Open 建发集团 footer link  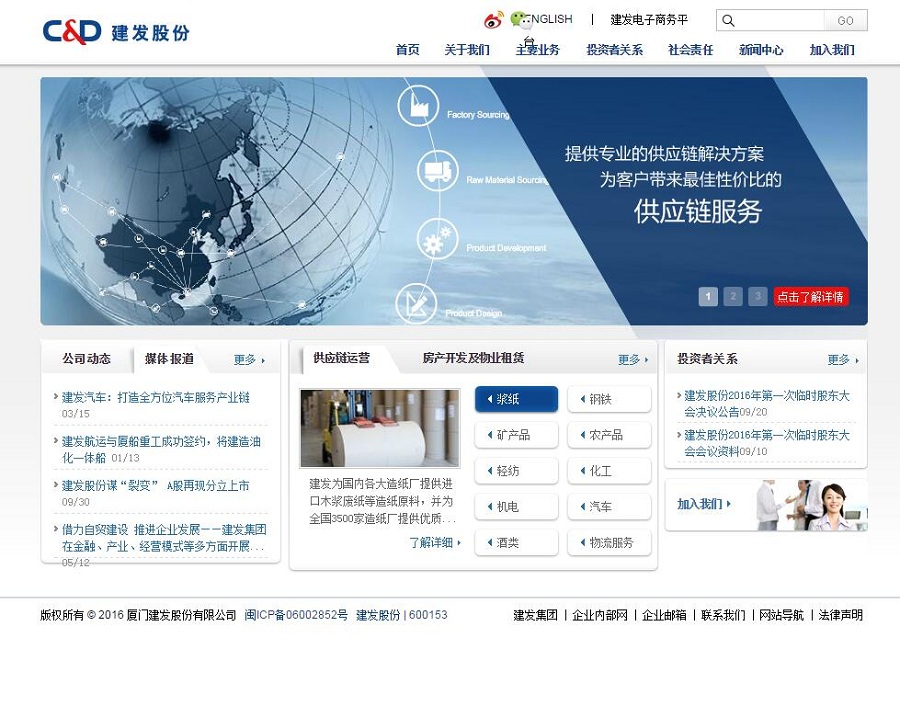(x=536, y=615)
